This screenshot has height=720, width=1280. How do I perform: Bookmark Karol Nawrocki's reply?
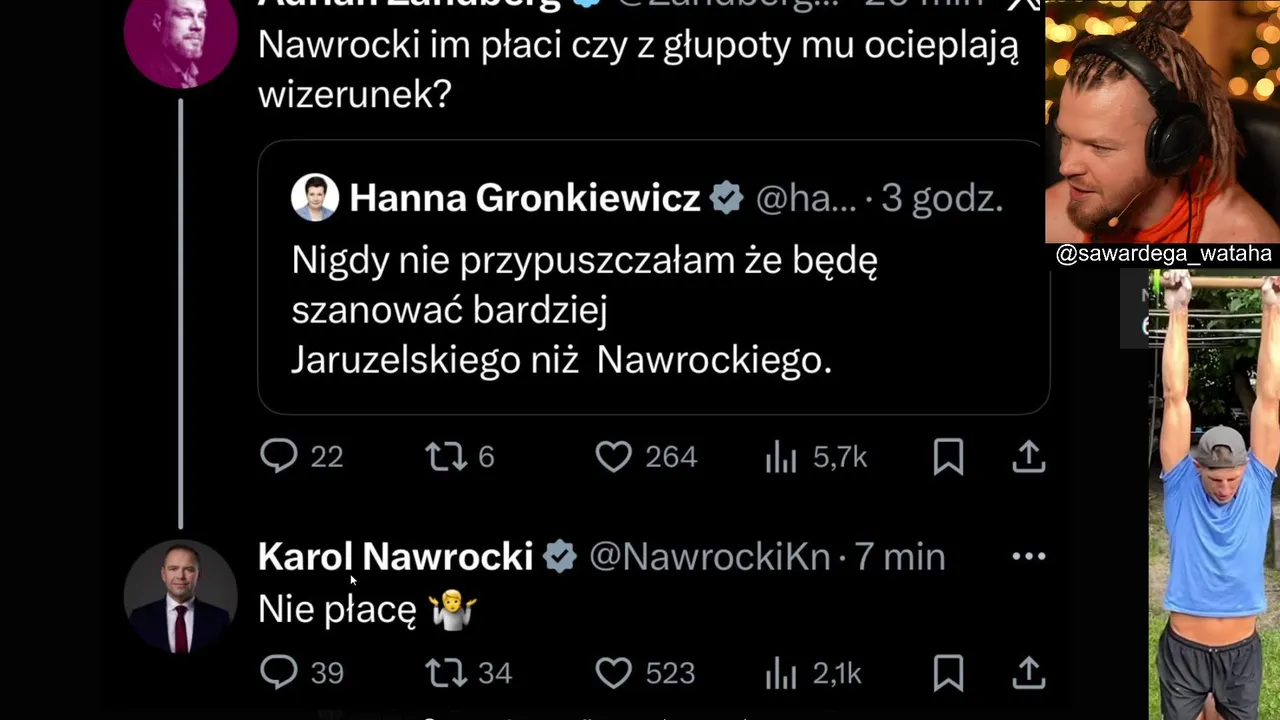pyautogui.click(x=948, y=673)
